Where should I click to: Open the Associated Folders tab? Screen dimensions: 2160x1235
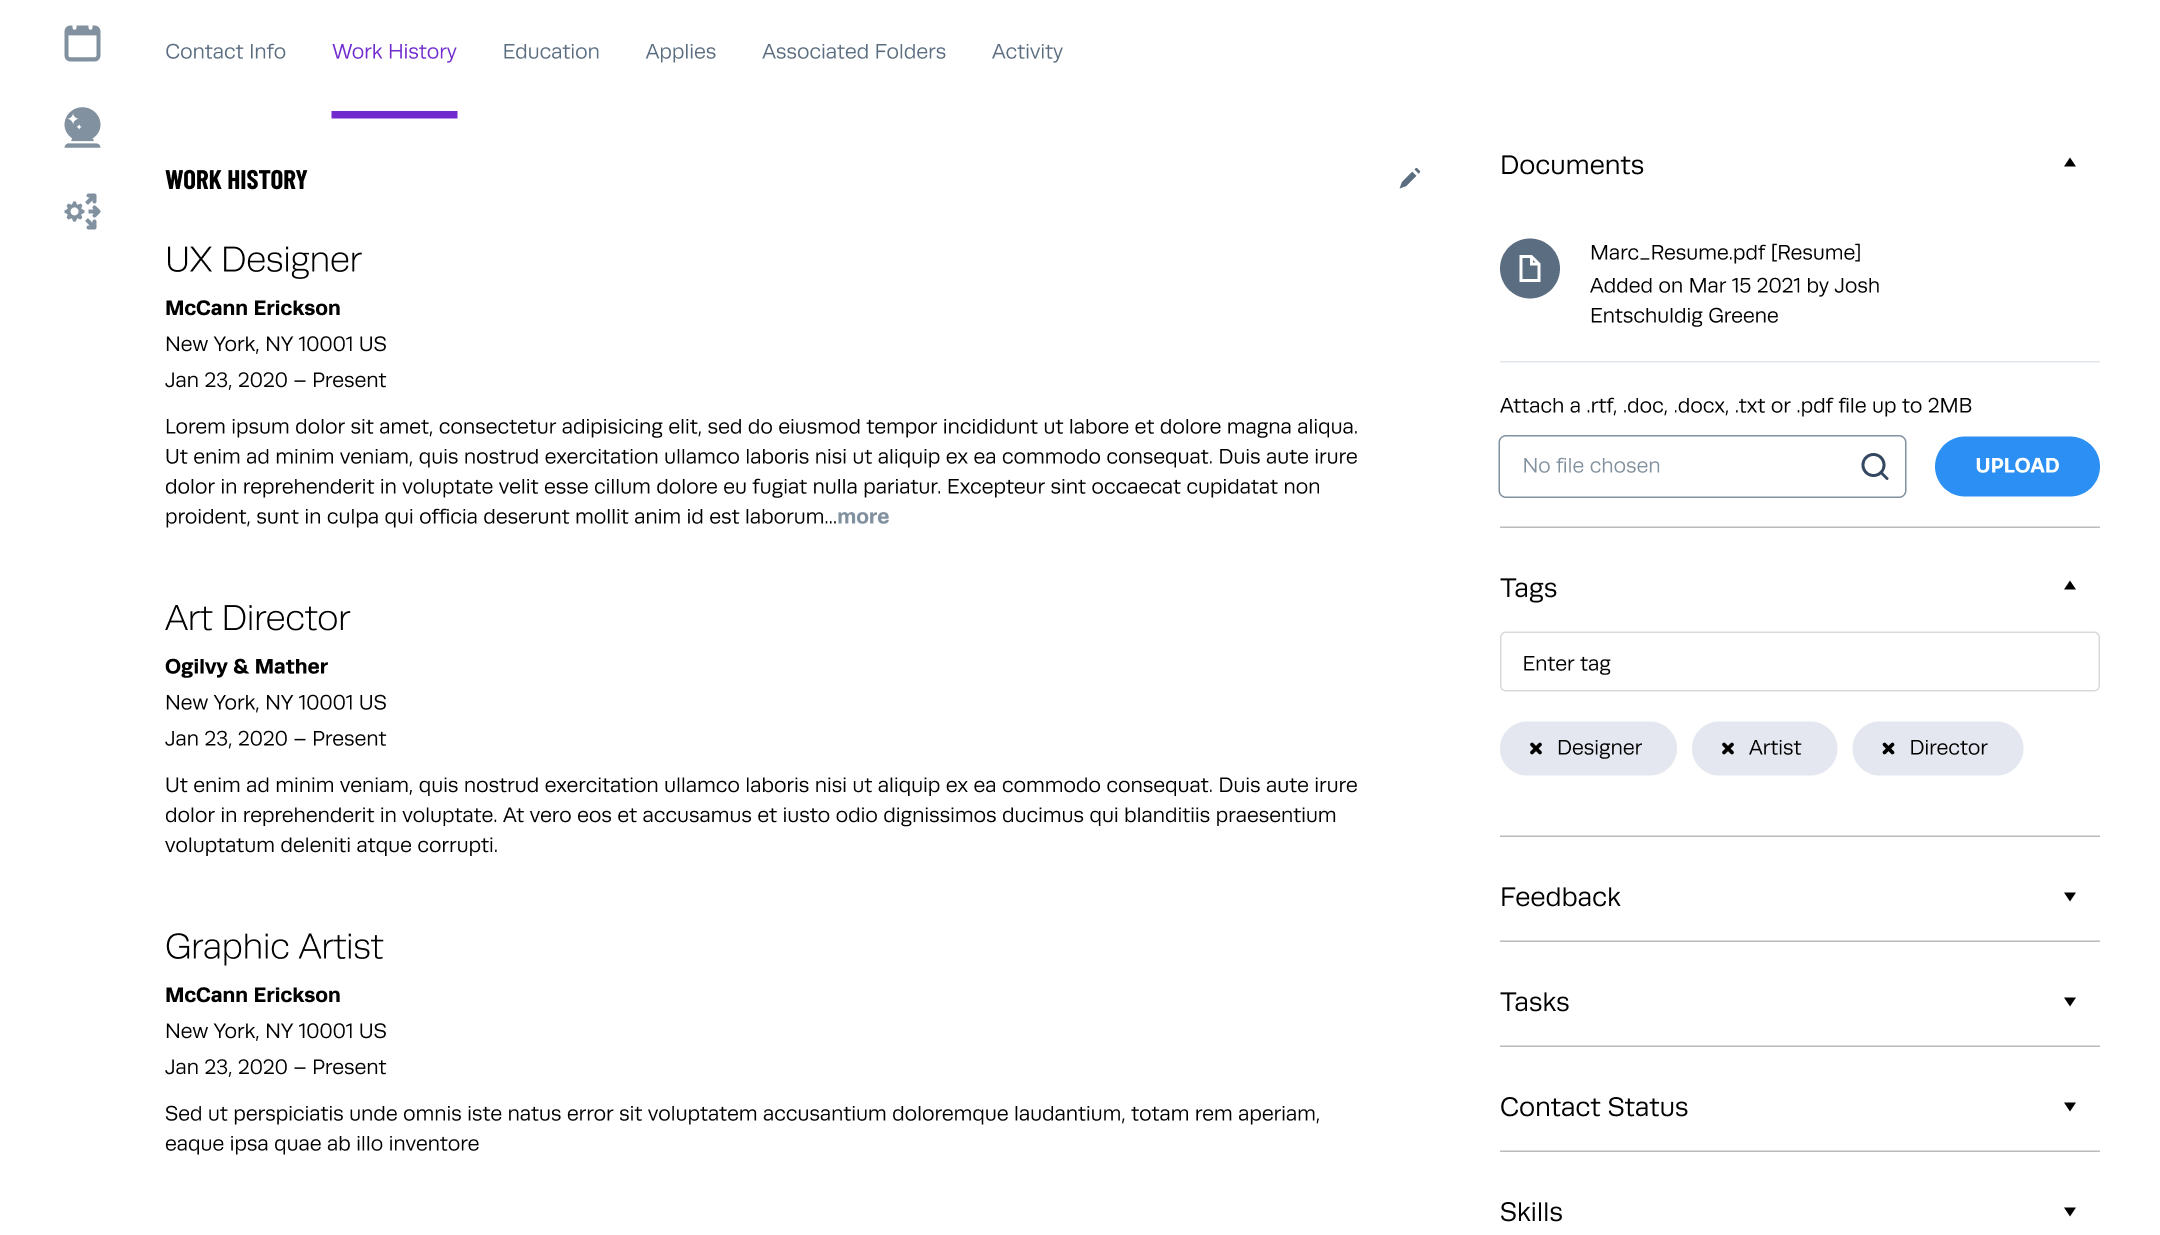(853, 52)
